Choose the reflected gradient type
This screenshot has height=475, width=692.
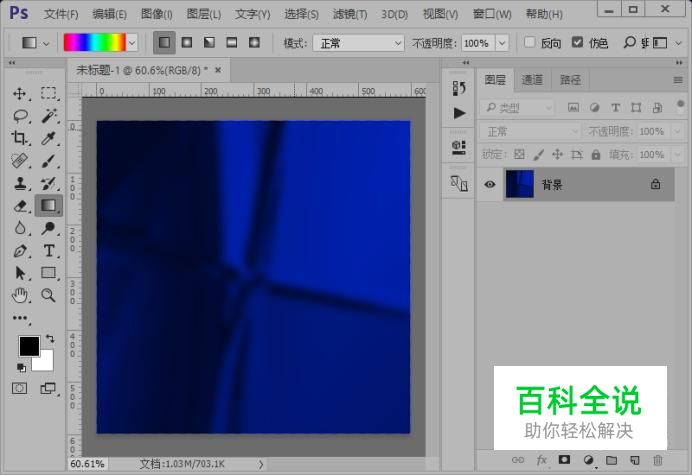click(x=232, y=42)
